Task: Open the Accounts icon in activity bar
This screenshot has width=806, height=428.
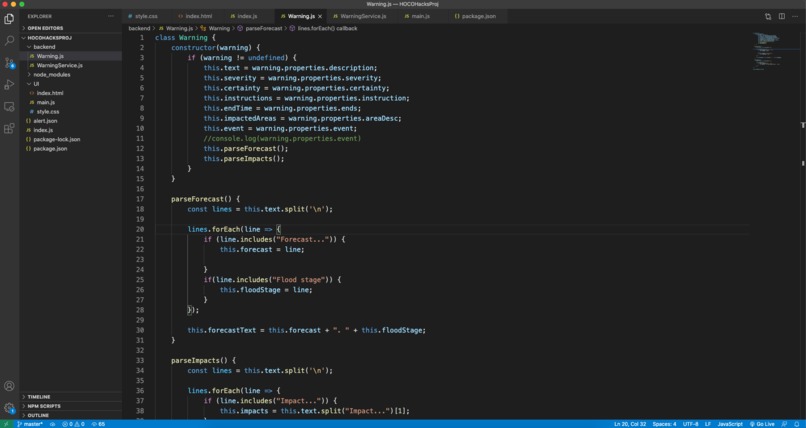Action: point(9,386)
